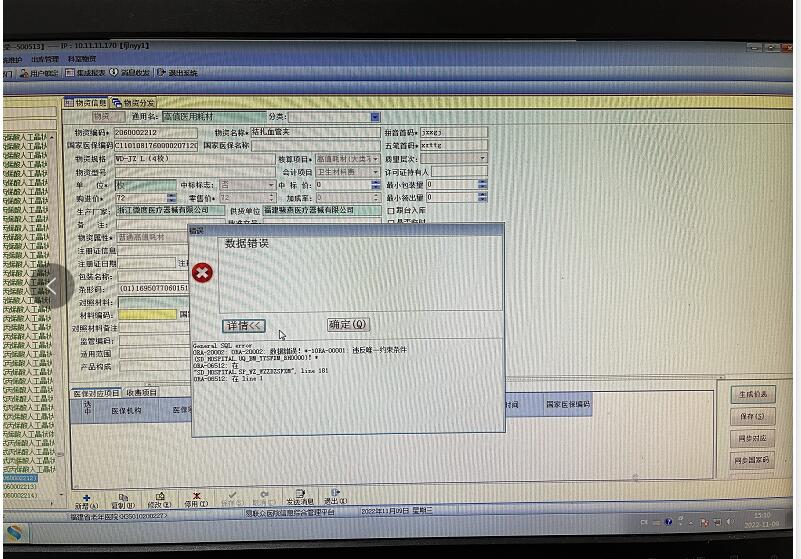Click the 通用名 field
The width and height of the screenshot is (801, 559).
click(x=214, y=117)
